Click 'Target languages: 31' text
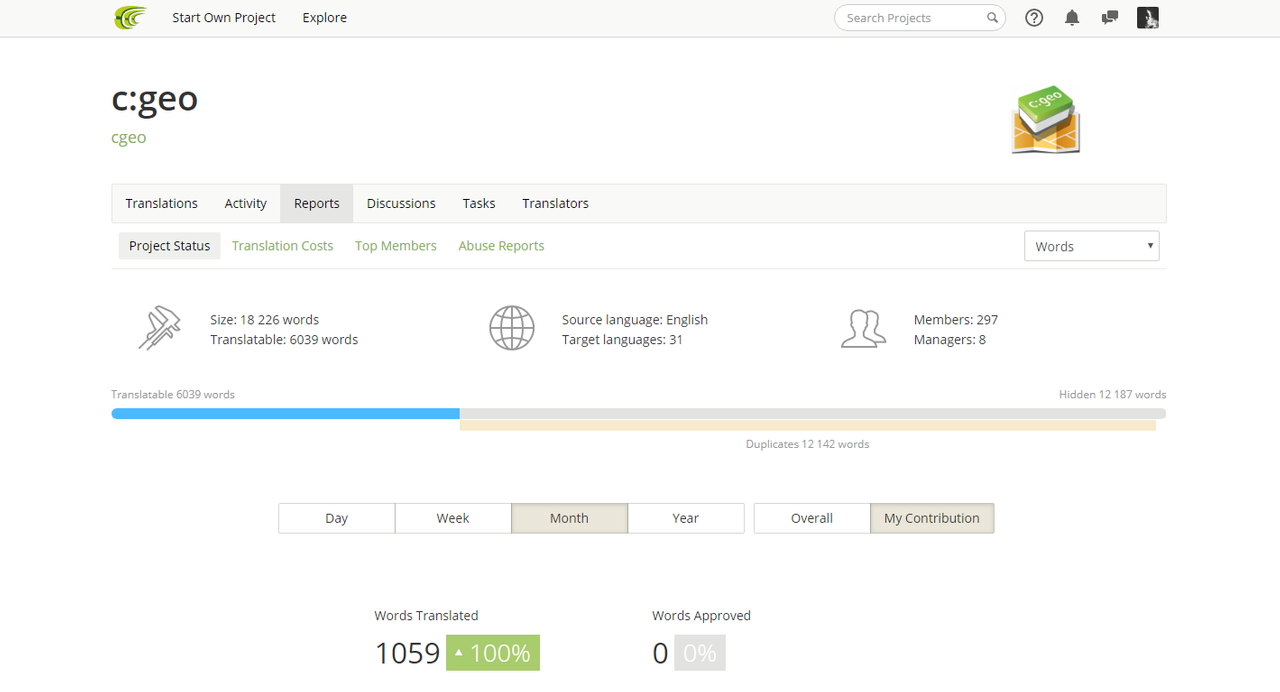Viewport: 1280px width, 692px height. 623,340
